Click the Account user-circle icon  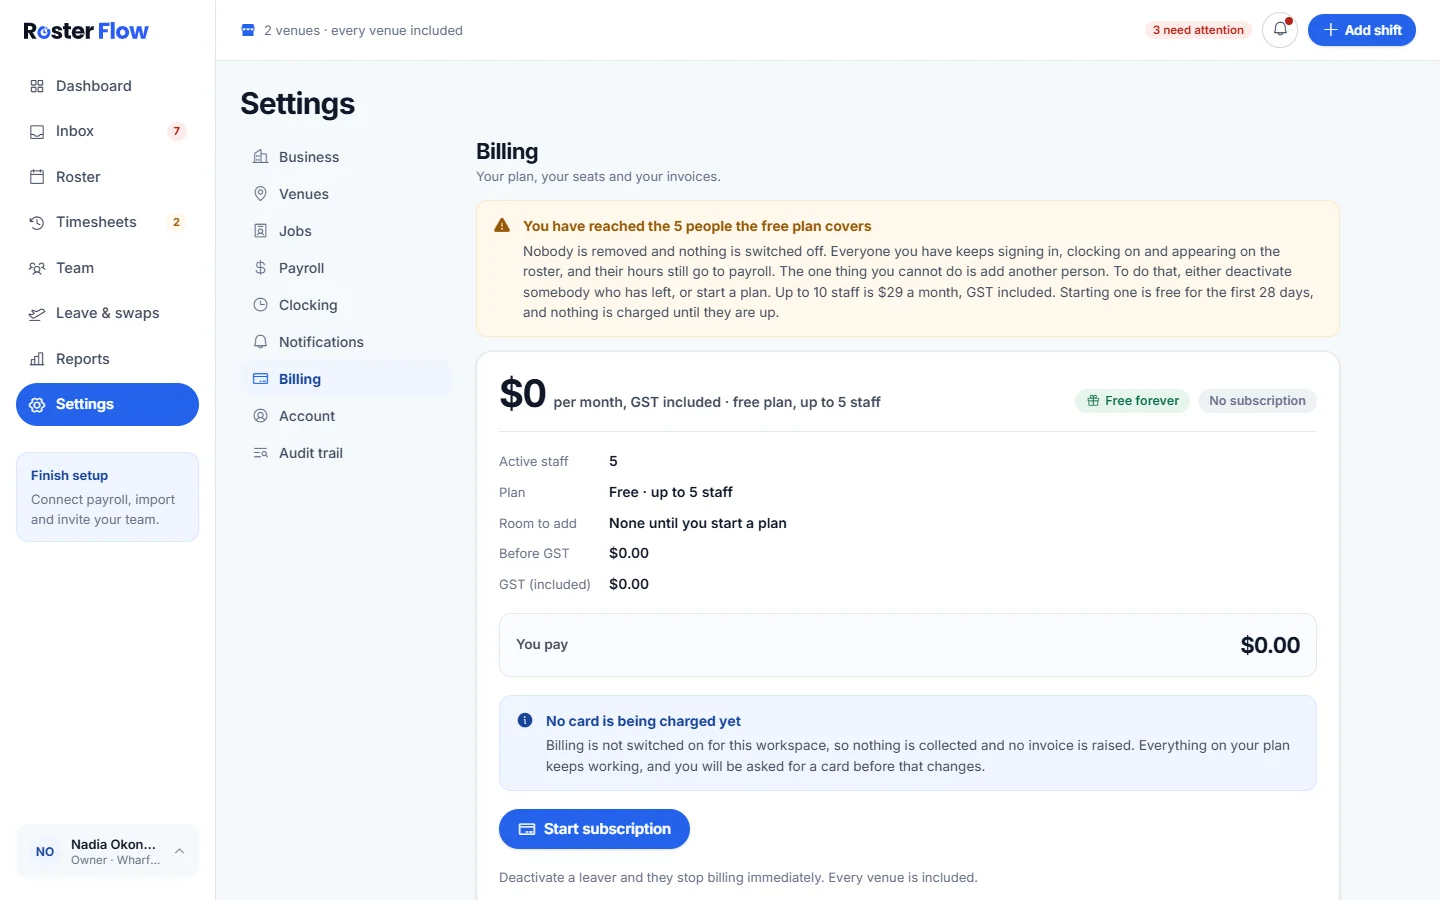[260, 416]
